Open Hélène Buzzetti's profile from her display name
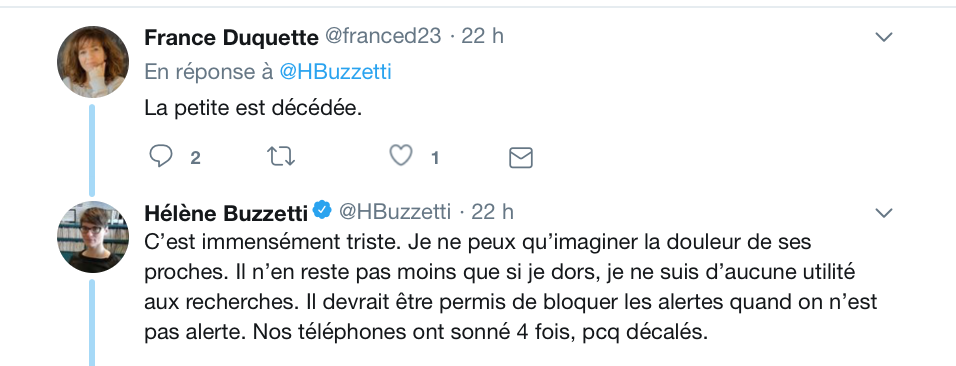 point(226,213)
